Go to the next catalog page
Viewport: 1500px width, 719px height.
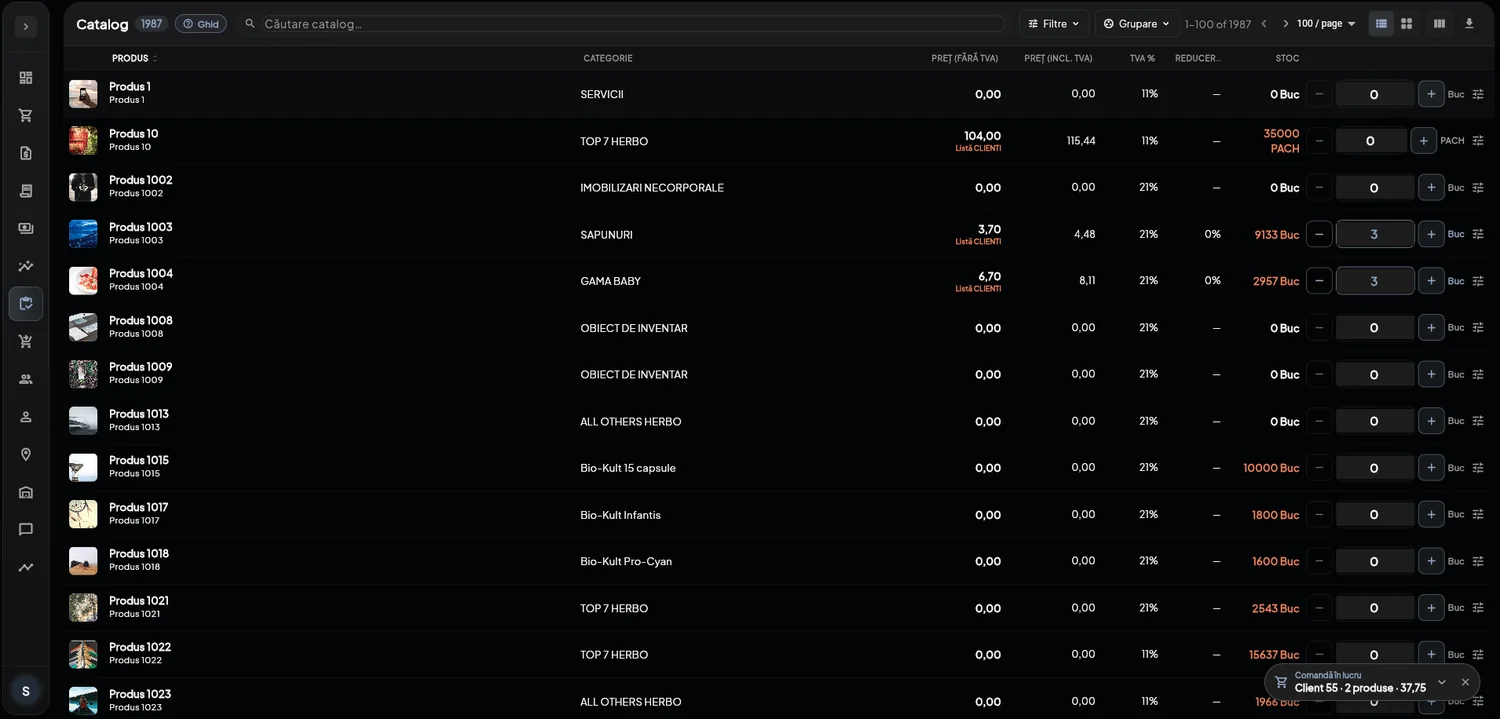(x=1285, y=23)
